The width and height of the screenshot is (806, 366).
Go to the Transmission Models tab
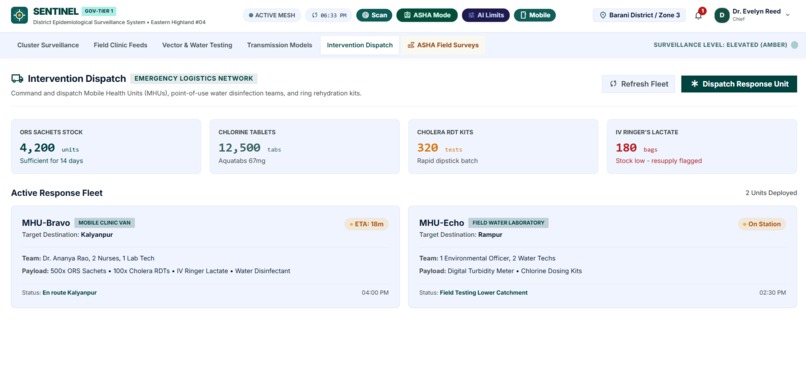pos(279,45)
